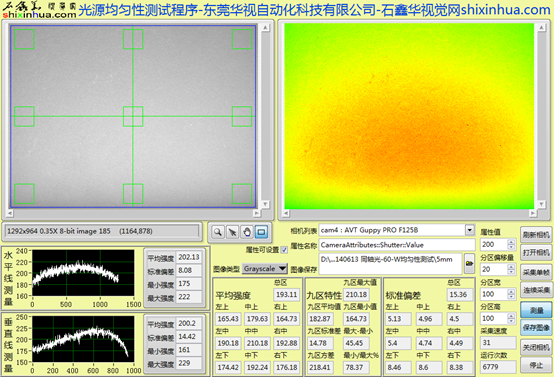Click the grayscale image's scroll-down arrow

[265, 204]
